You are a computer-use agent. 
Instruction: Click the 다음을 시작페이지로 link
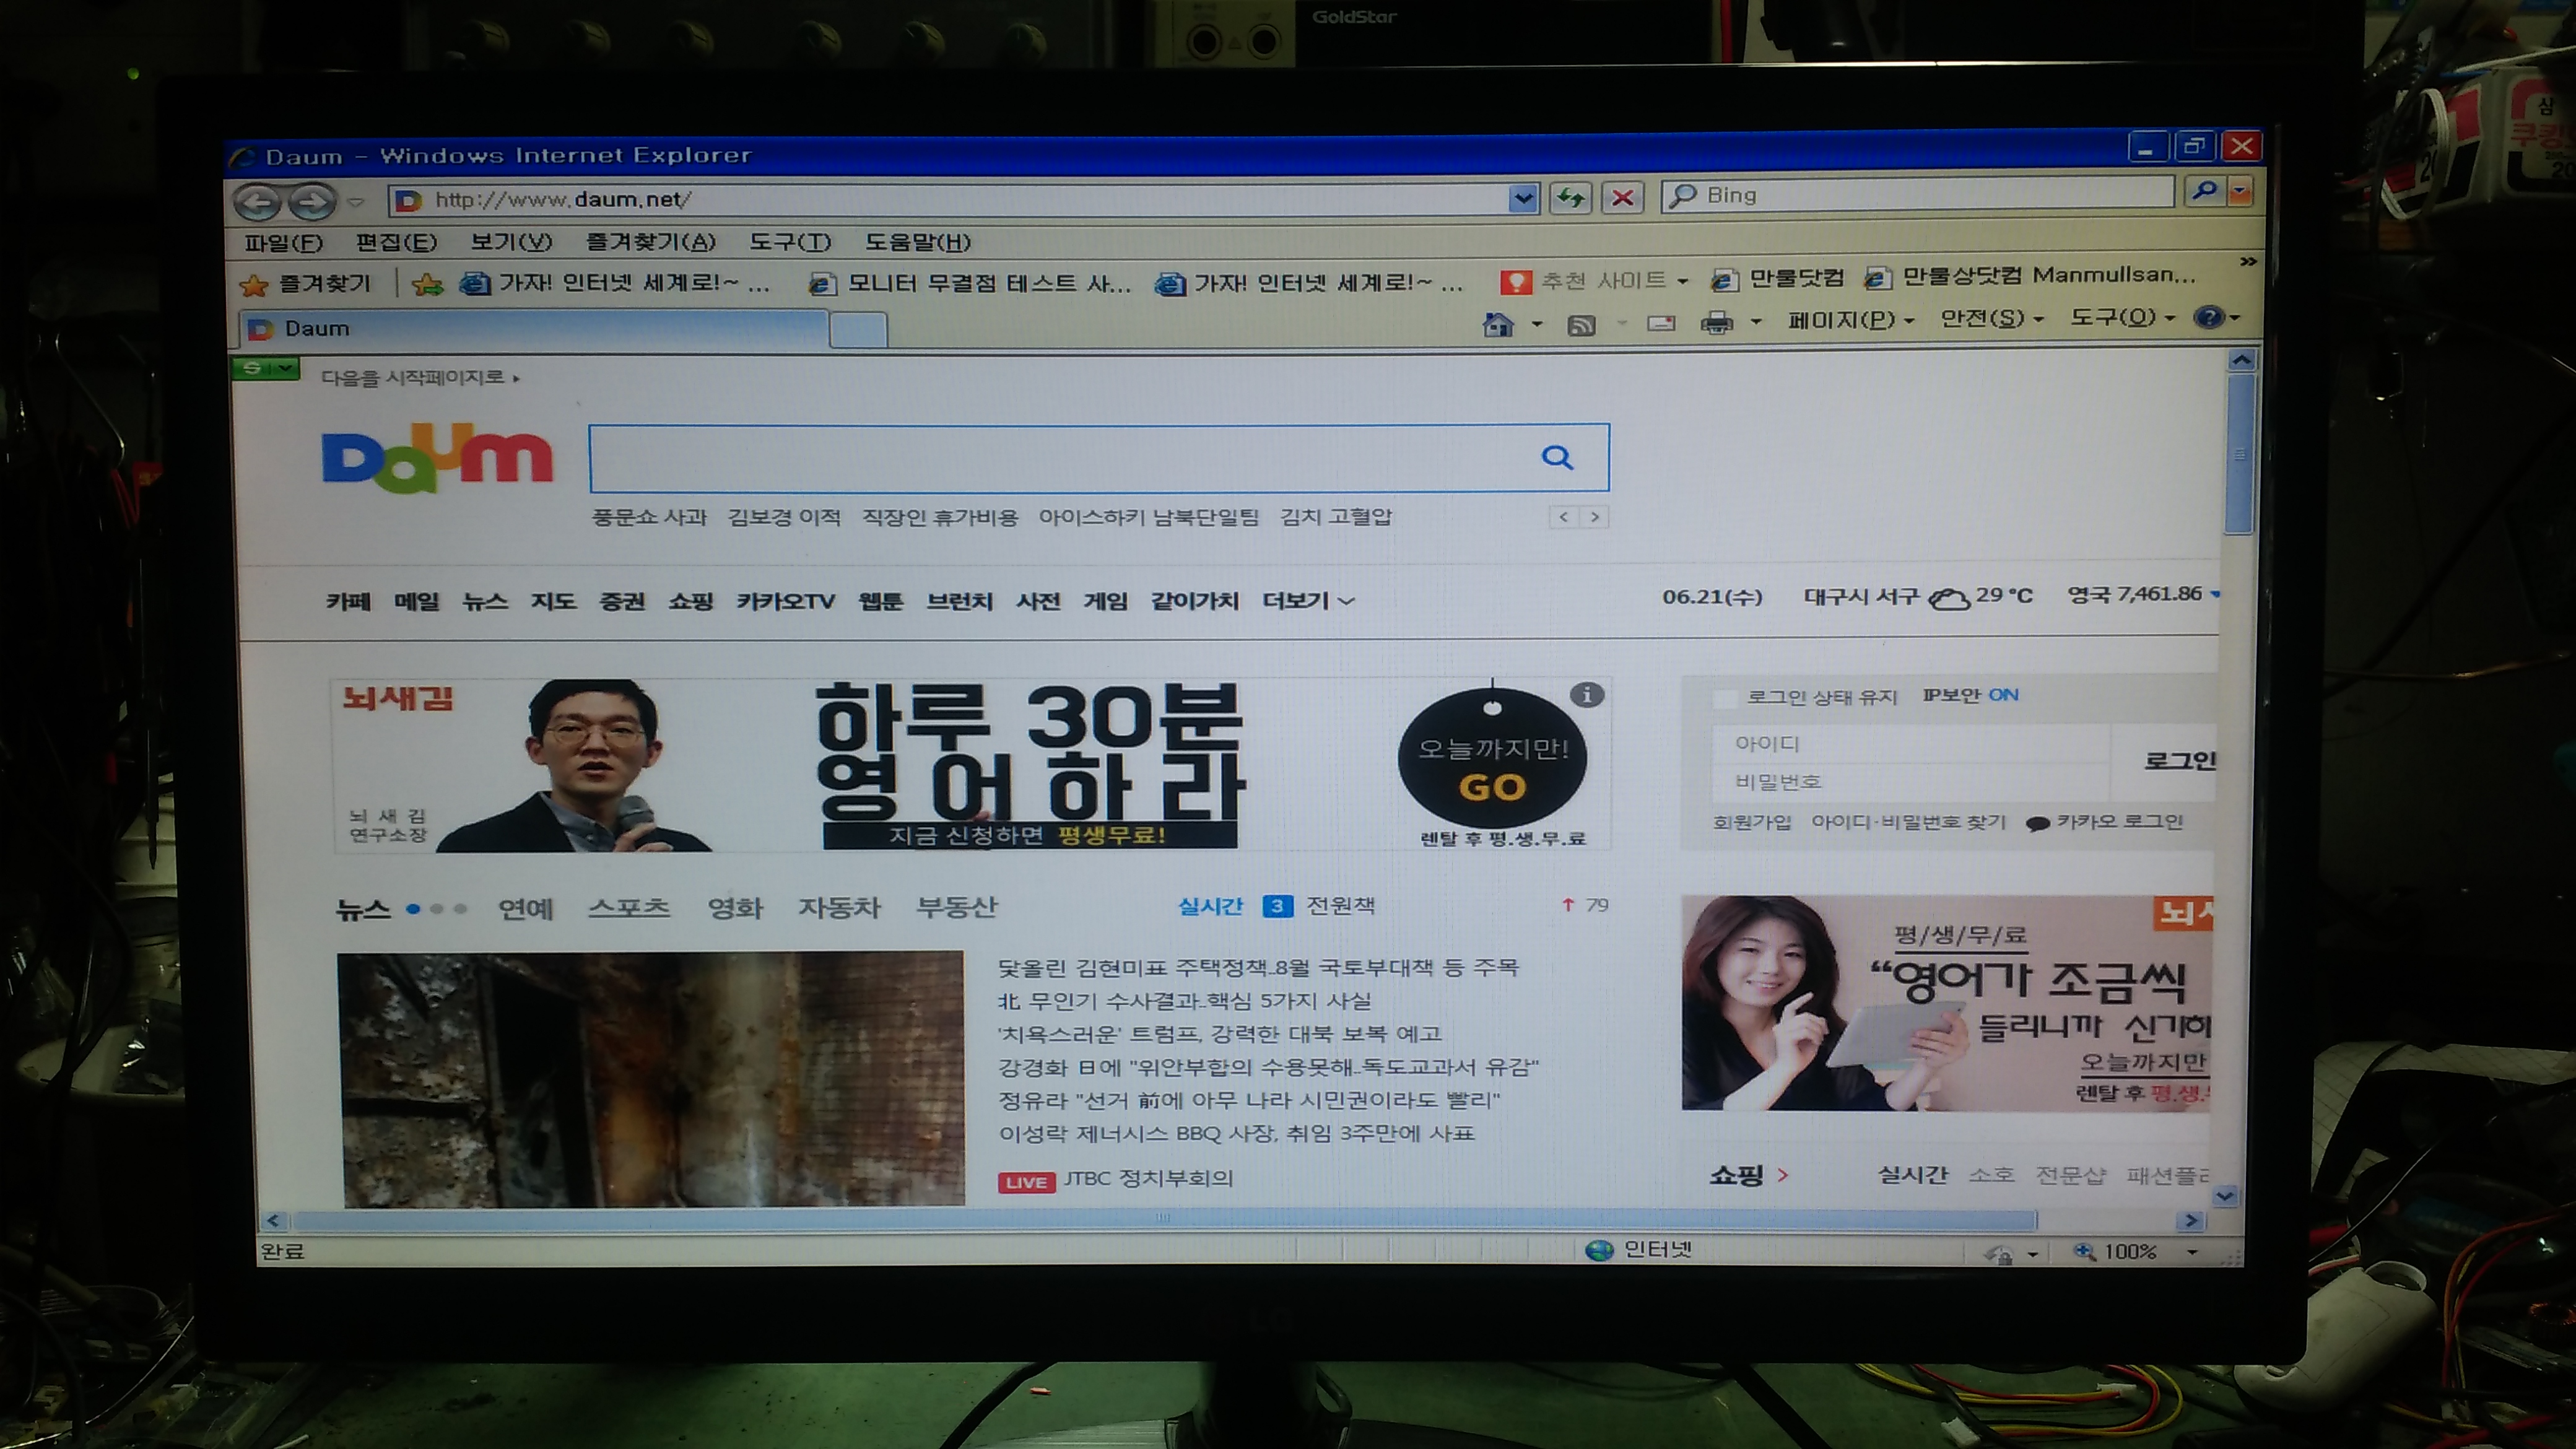(420, 377)
